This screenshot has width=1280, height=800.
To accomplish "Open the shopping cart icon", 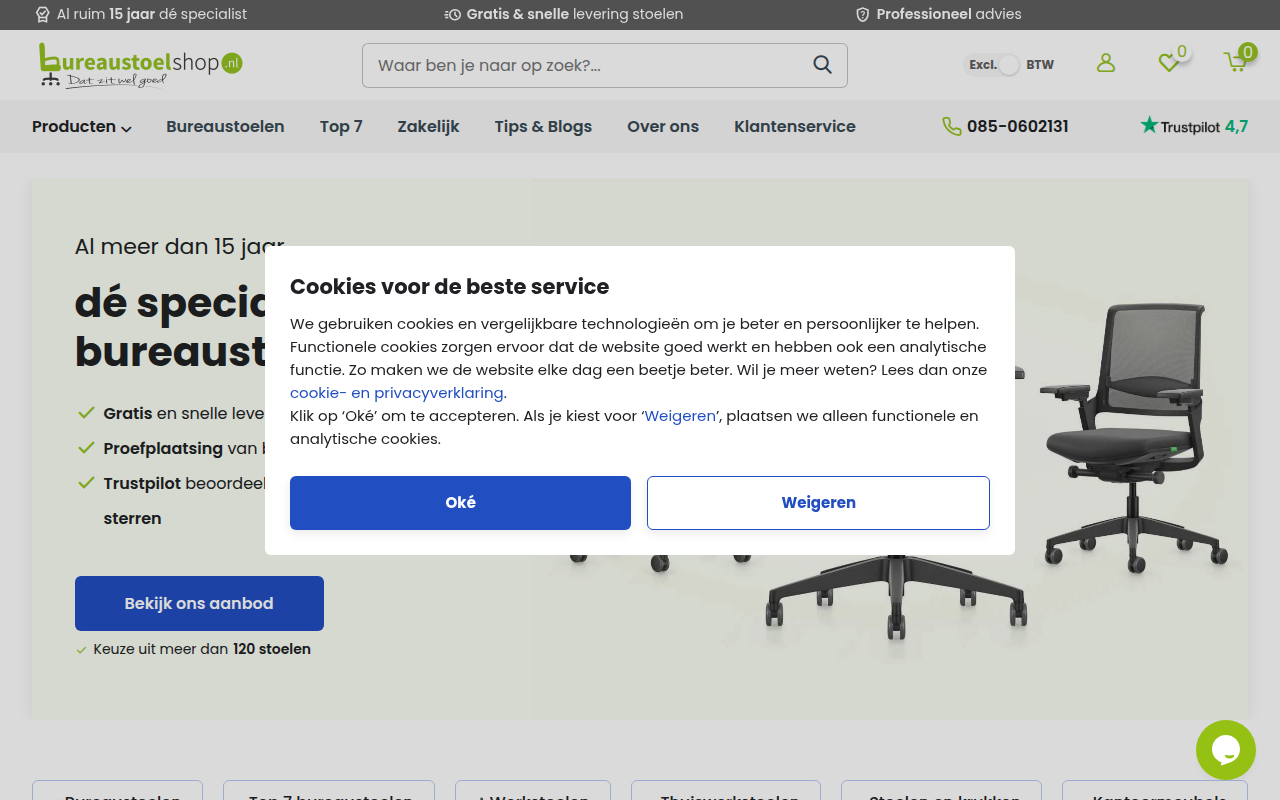I will 1236,62.
